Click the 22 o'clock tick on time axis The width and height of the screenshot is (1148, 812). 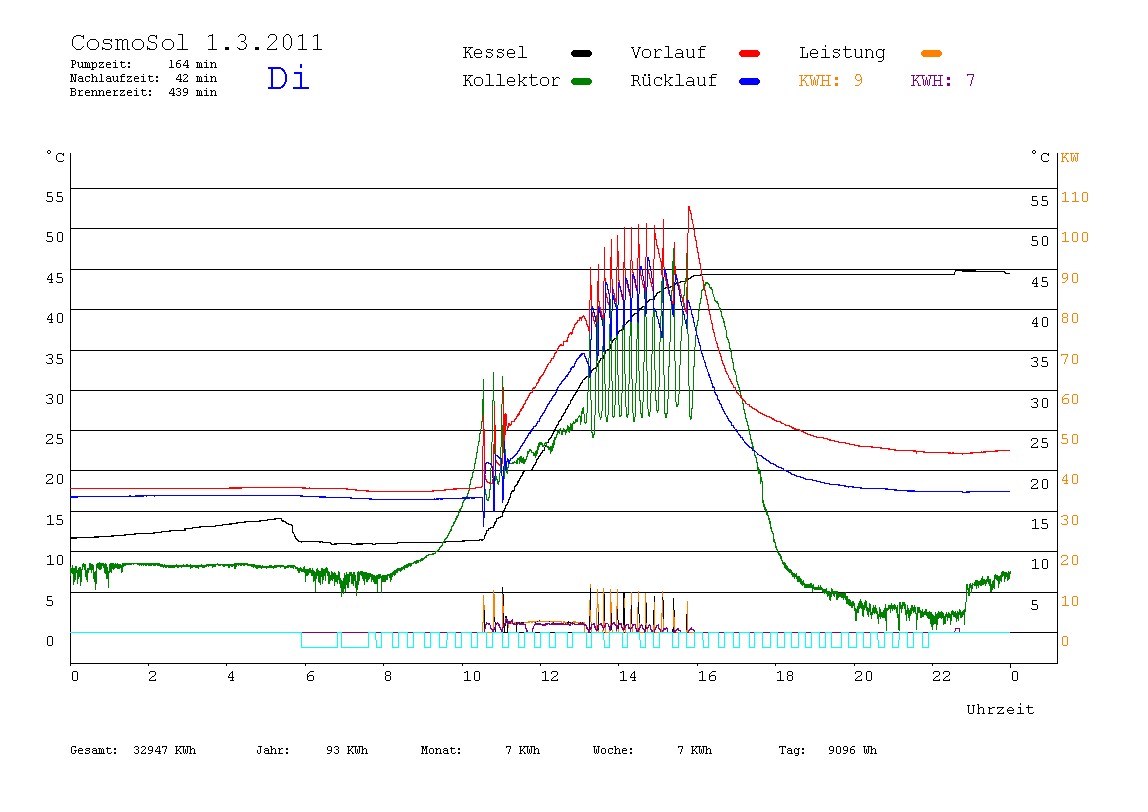[942, 677]
